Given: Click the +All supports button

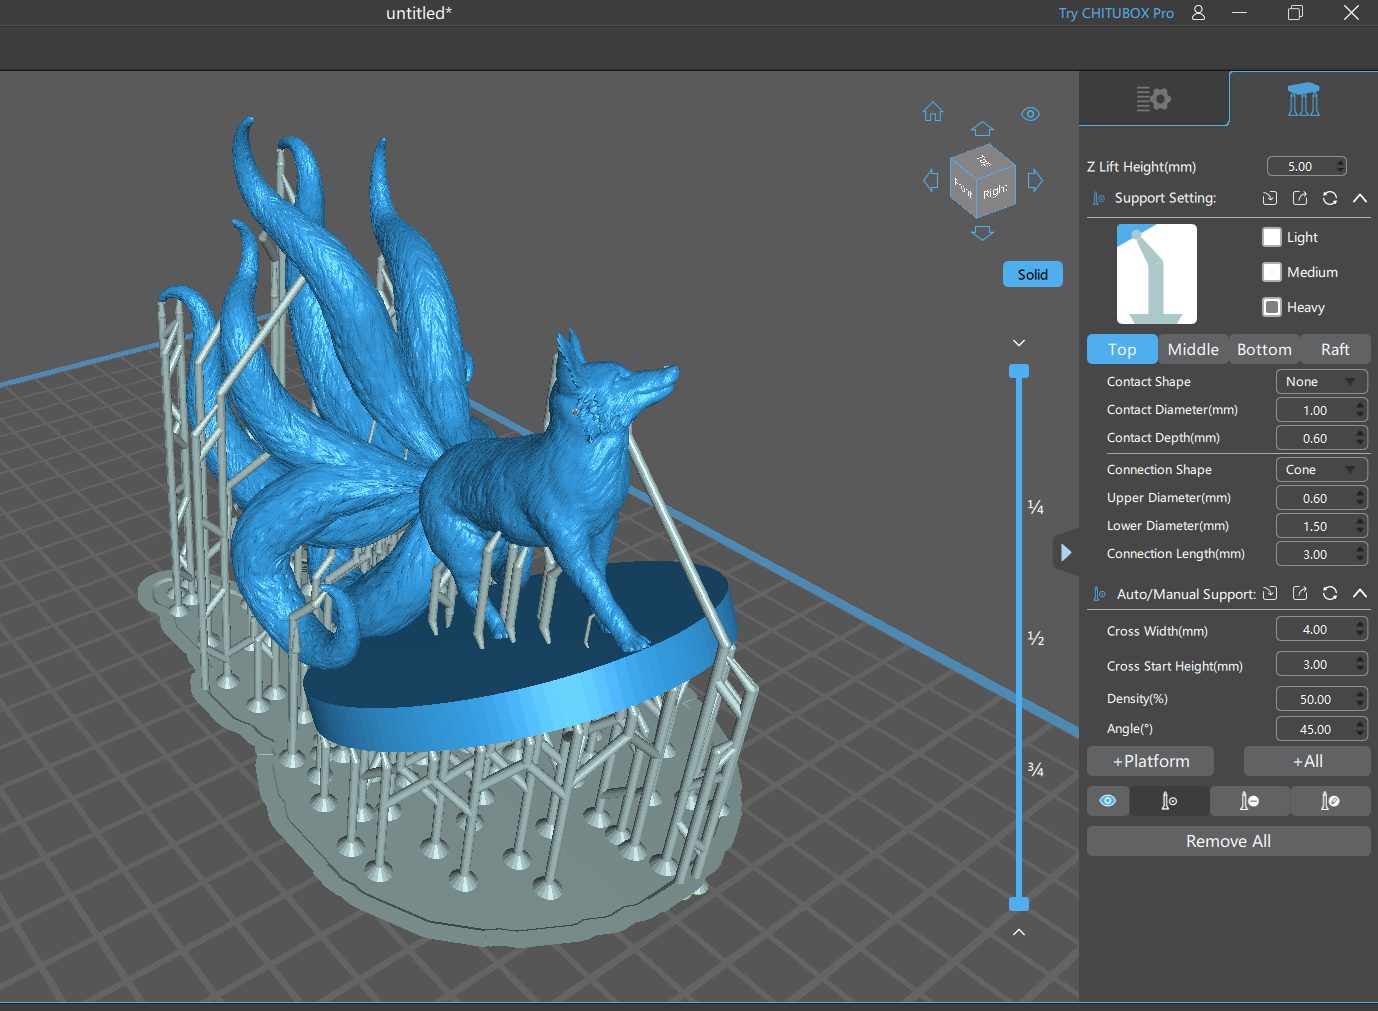Looking at the screenshot, I should pyautogui.click(x=1307, y=761).
